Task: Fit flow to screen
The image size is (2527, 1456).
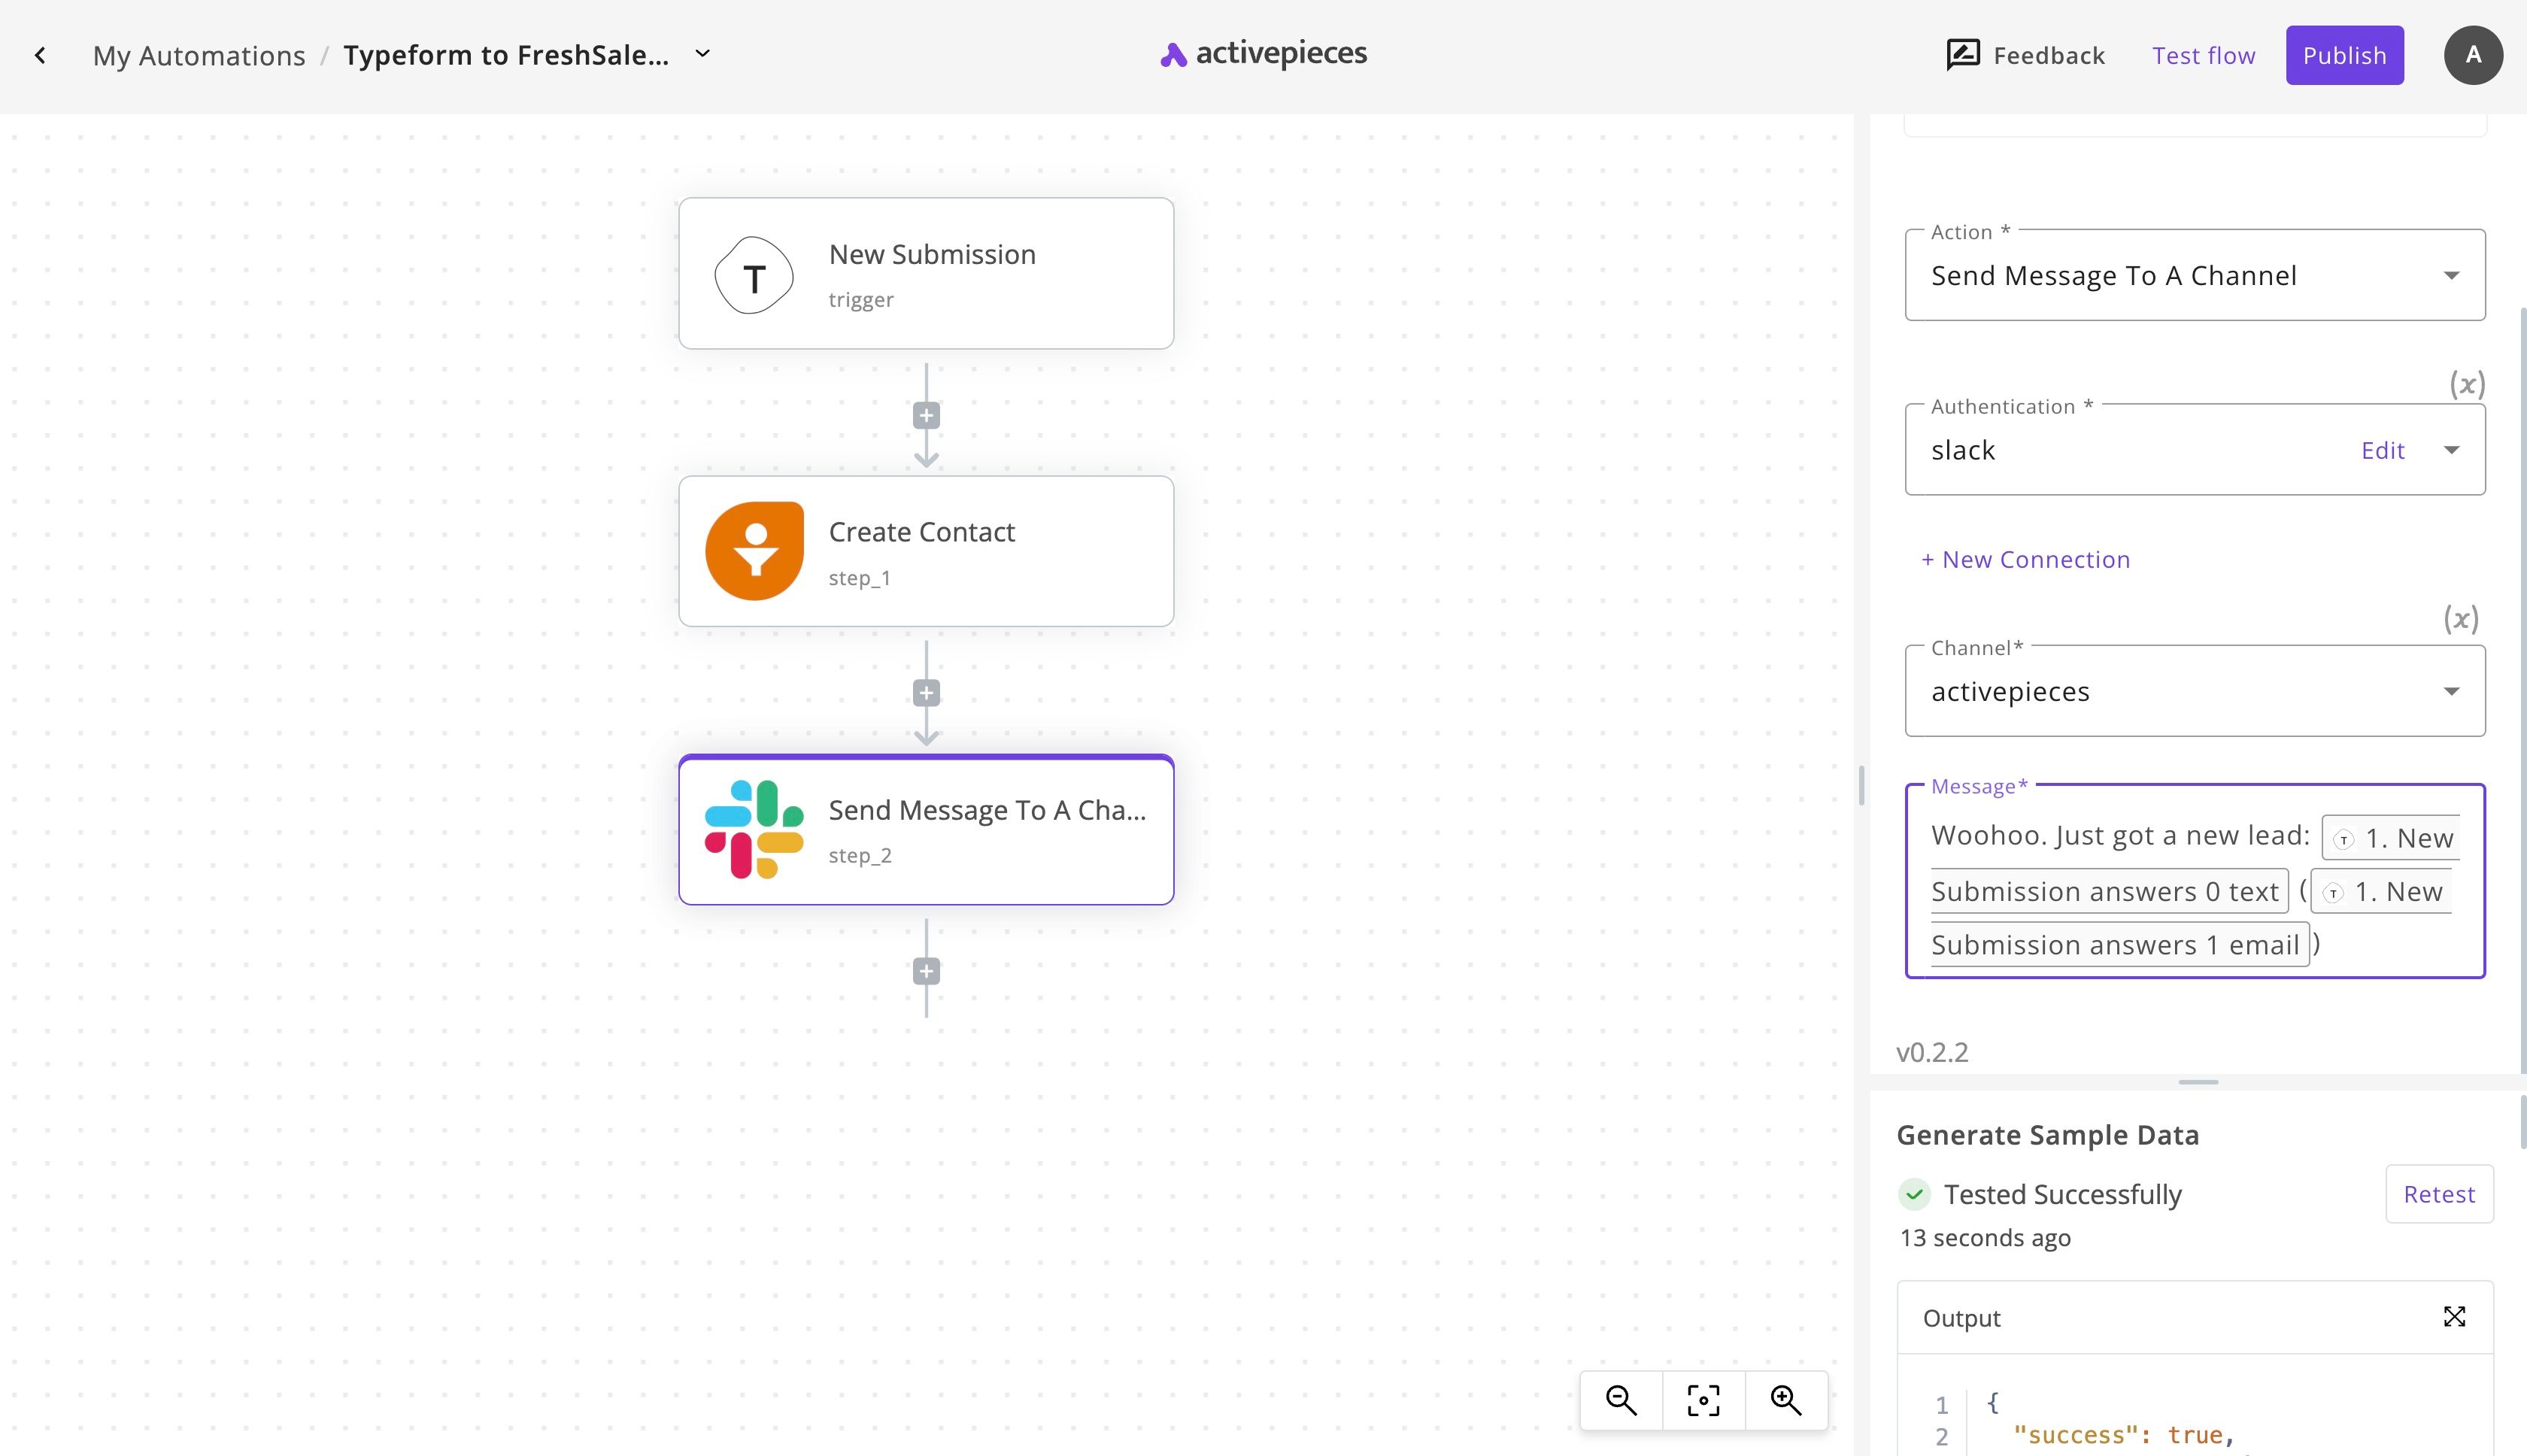Action: [1704, 1400]
